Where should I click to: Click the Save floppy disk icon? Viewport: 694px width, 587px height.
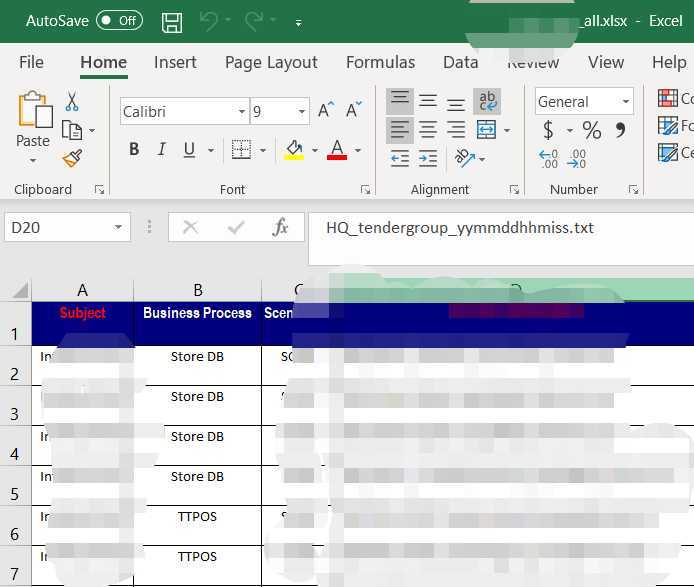[x=172, y=22]
